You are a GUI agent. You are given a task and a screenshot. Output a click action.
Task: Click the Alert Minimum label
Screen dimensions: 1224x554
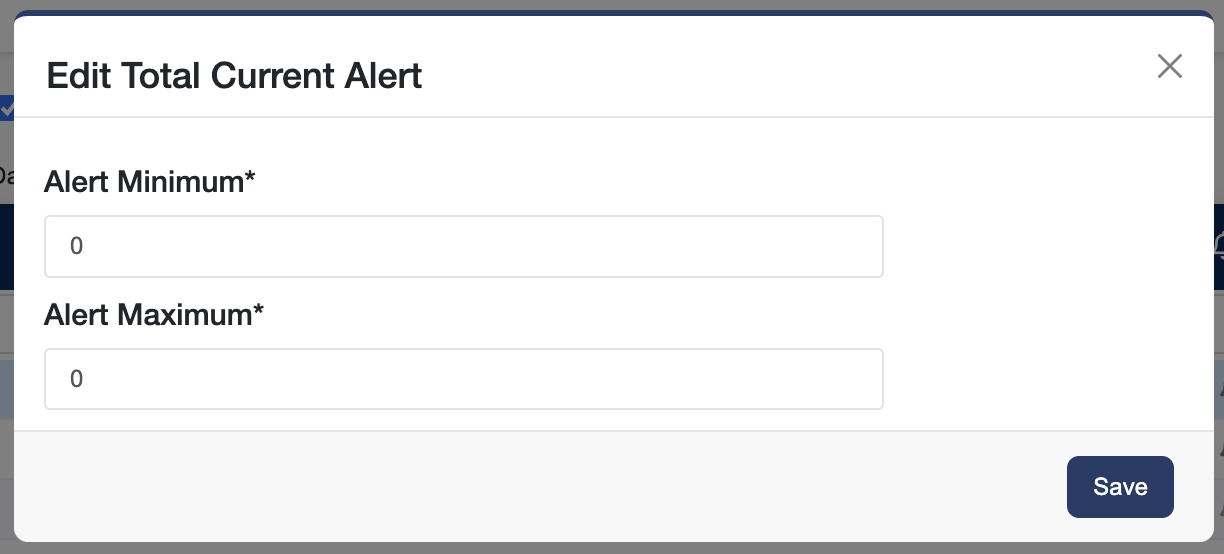(x=143, y=182)
